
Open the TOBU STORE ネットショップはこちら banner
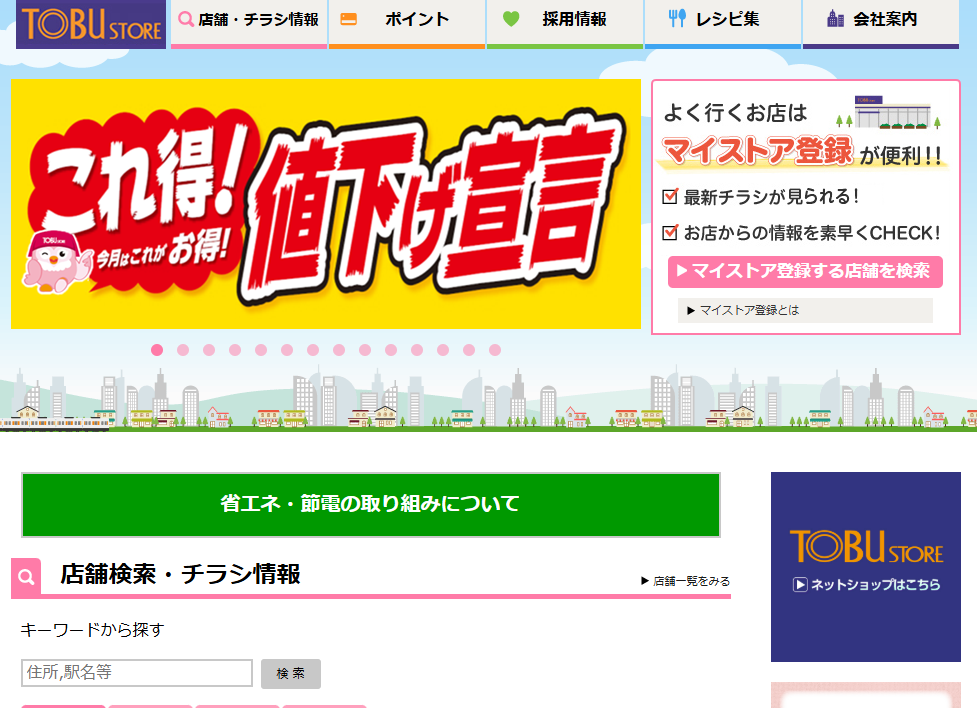(865, 567)
